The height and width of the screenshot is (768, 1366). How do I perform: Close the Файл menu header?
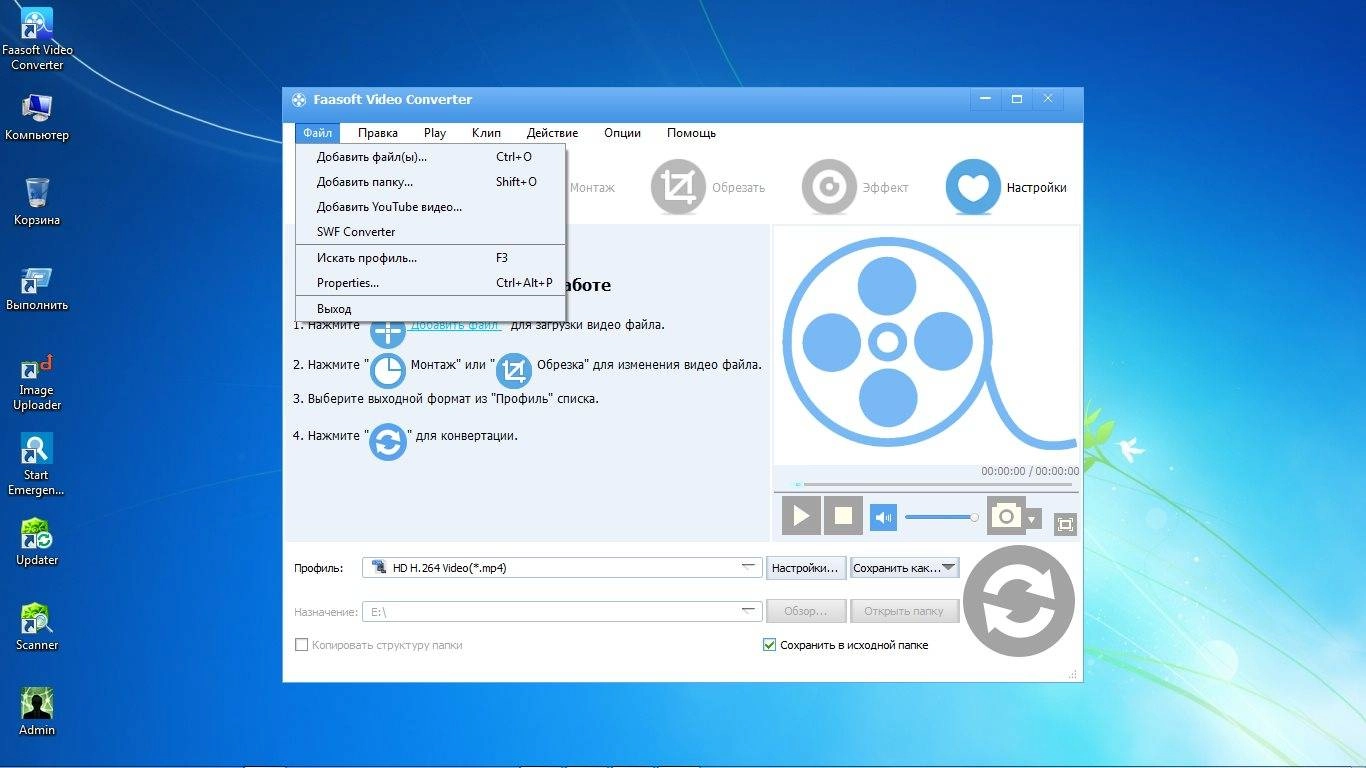(318, 133)
